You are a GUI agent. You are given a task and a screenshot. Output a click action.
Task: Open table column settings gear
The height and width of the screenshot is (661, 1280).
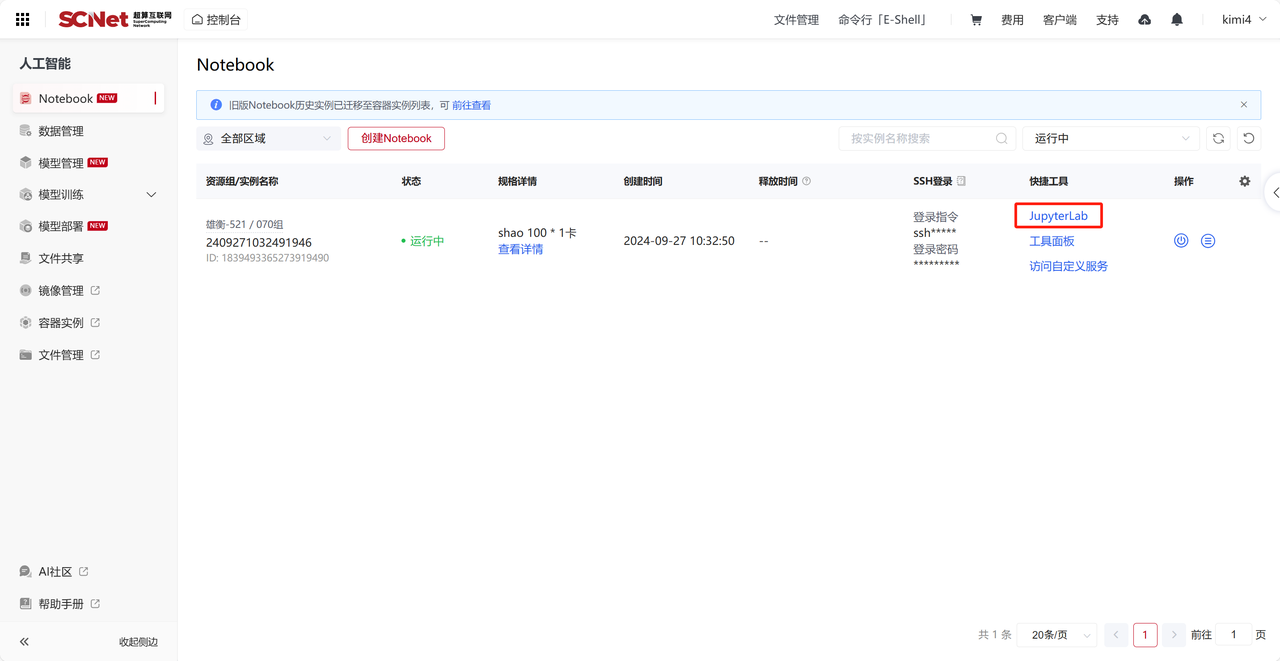pyautogui.click(x=1244, y=181)
